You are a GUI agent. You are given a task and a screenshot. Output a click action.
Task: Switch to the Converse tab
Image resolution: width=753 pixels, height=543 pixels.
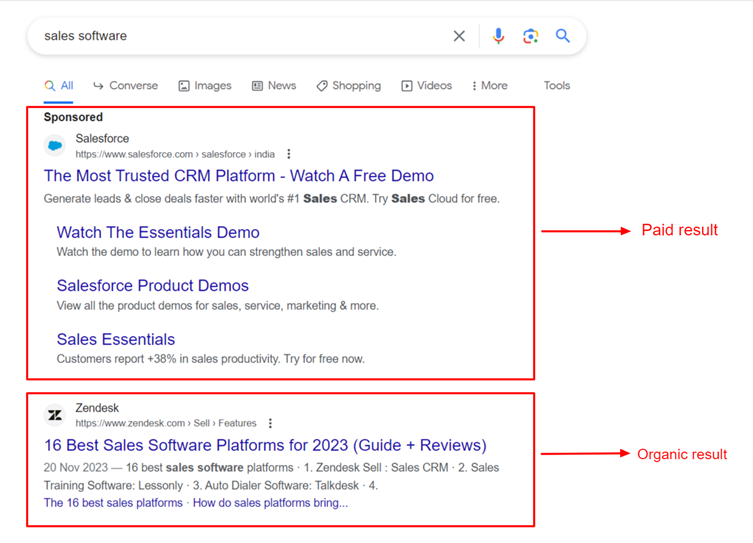[x=126, y=86]
